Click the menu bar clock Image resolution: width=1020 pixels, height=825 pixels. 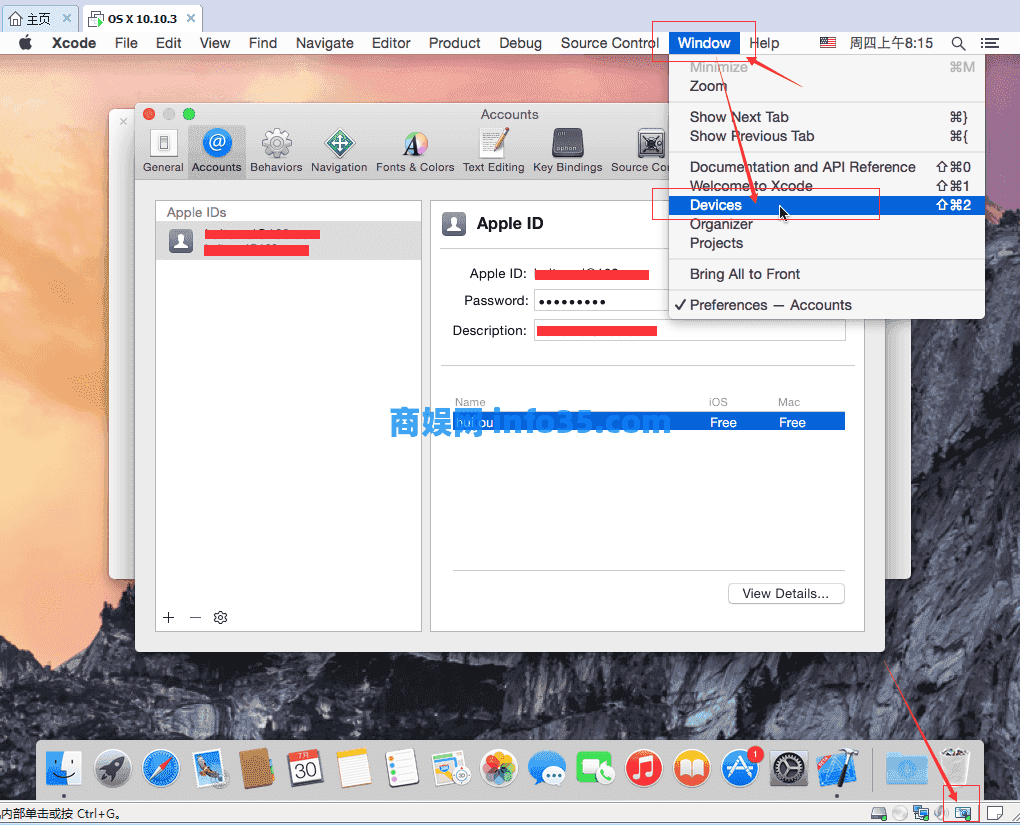tap(891, 43)
